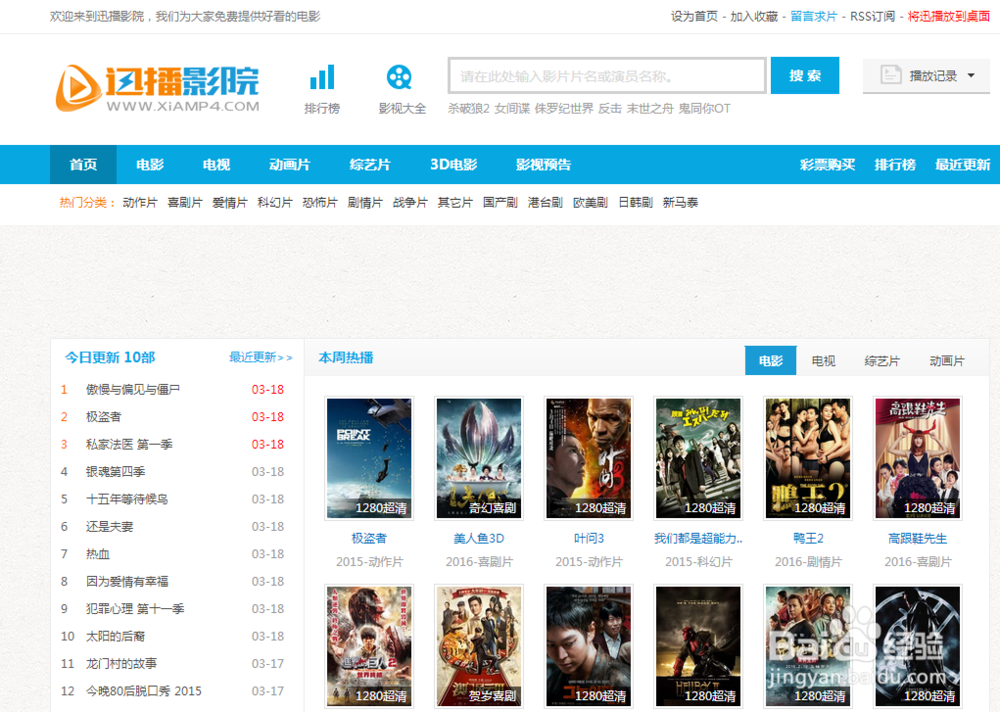The width and height of the screenshot is (1000, 712).
Task: Open 今晚80后脱口秀 2015 in update list
Action: point(143,691)
